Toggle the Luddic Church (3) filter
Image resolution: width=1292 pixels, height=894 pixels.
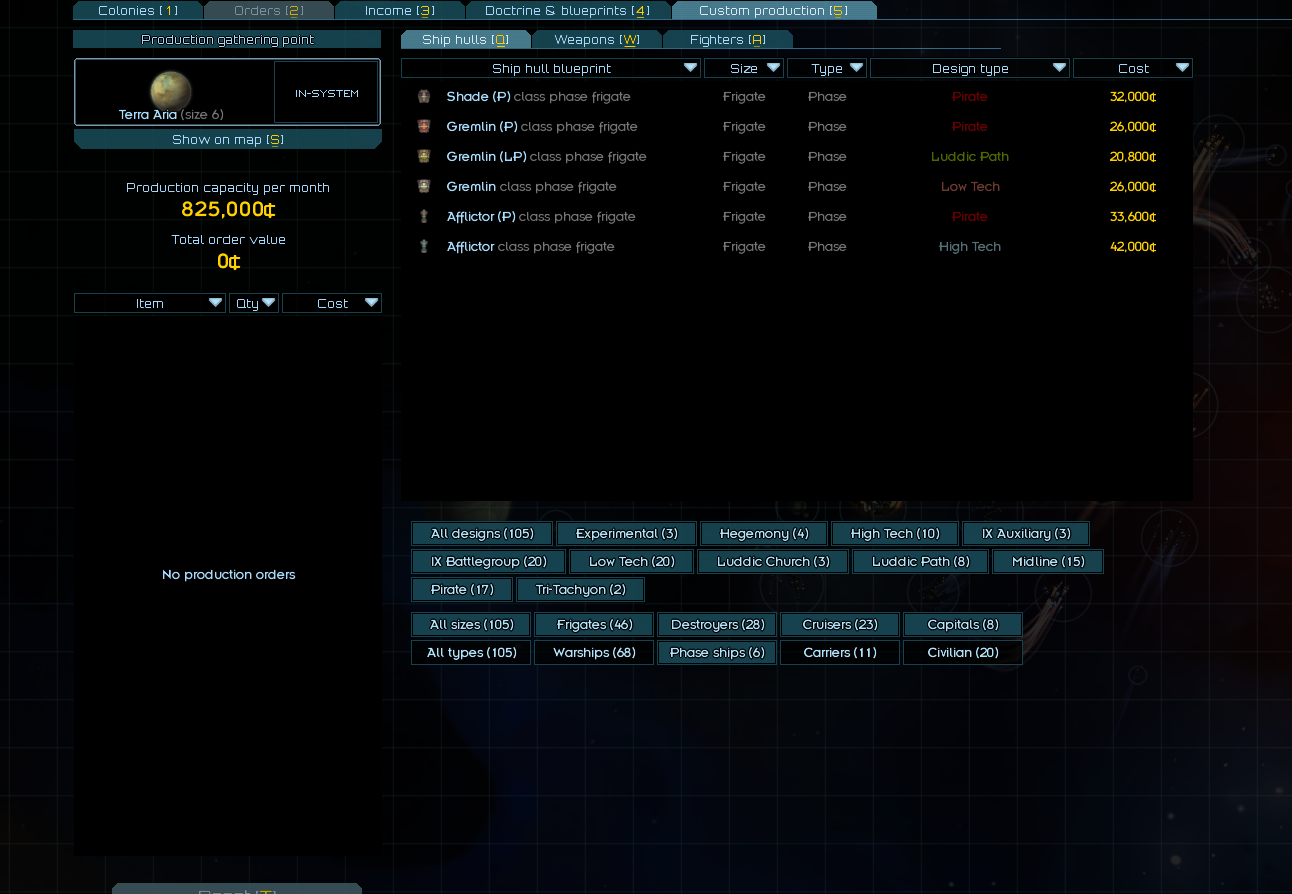pyautogui.click(x=773, y=562)
